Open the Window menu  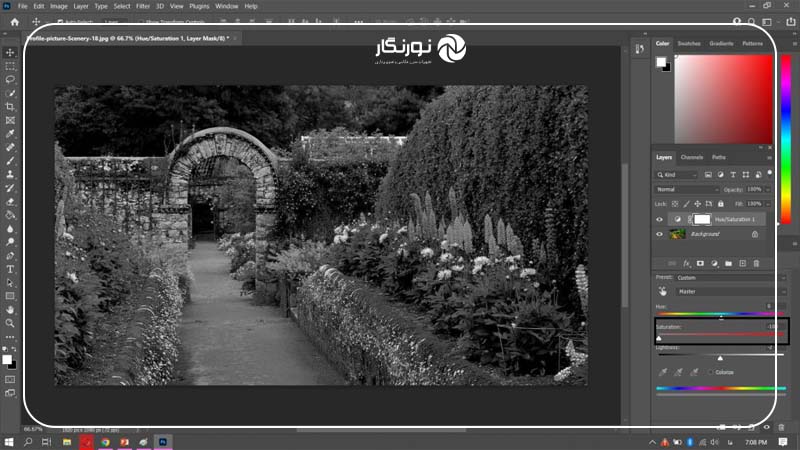click(227, 6)
